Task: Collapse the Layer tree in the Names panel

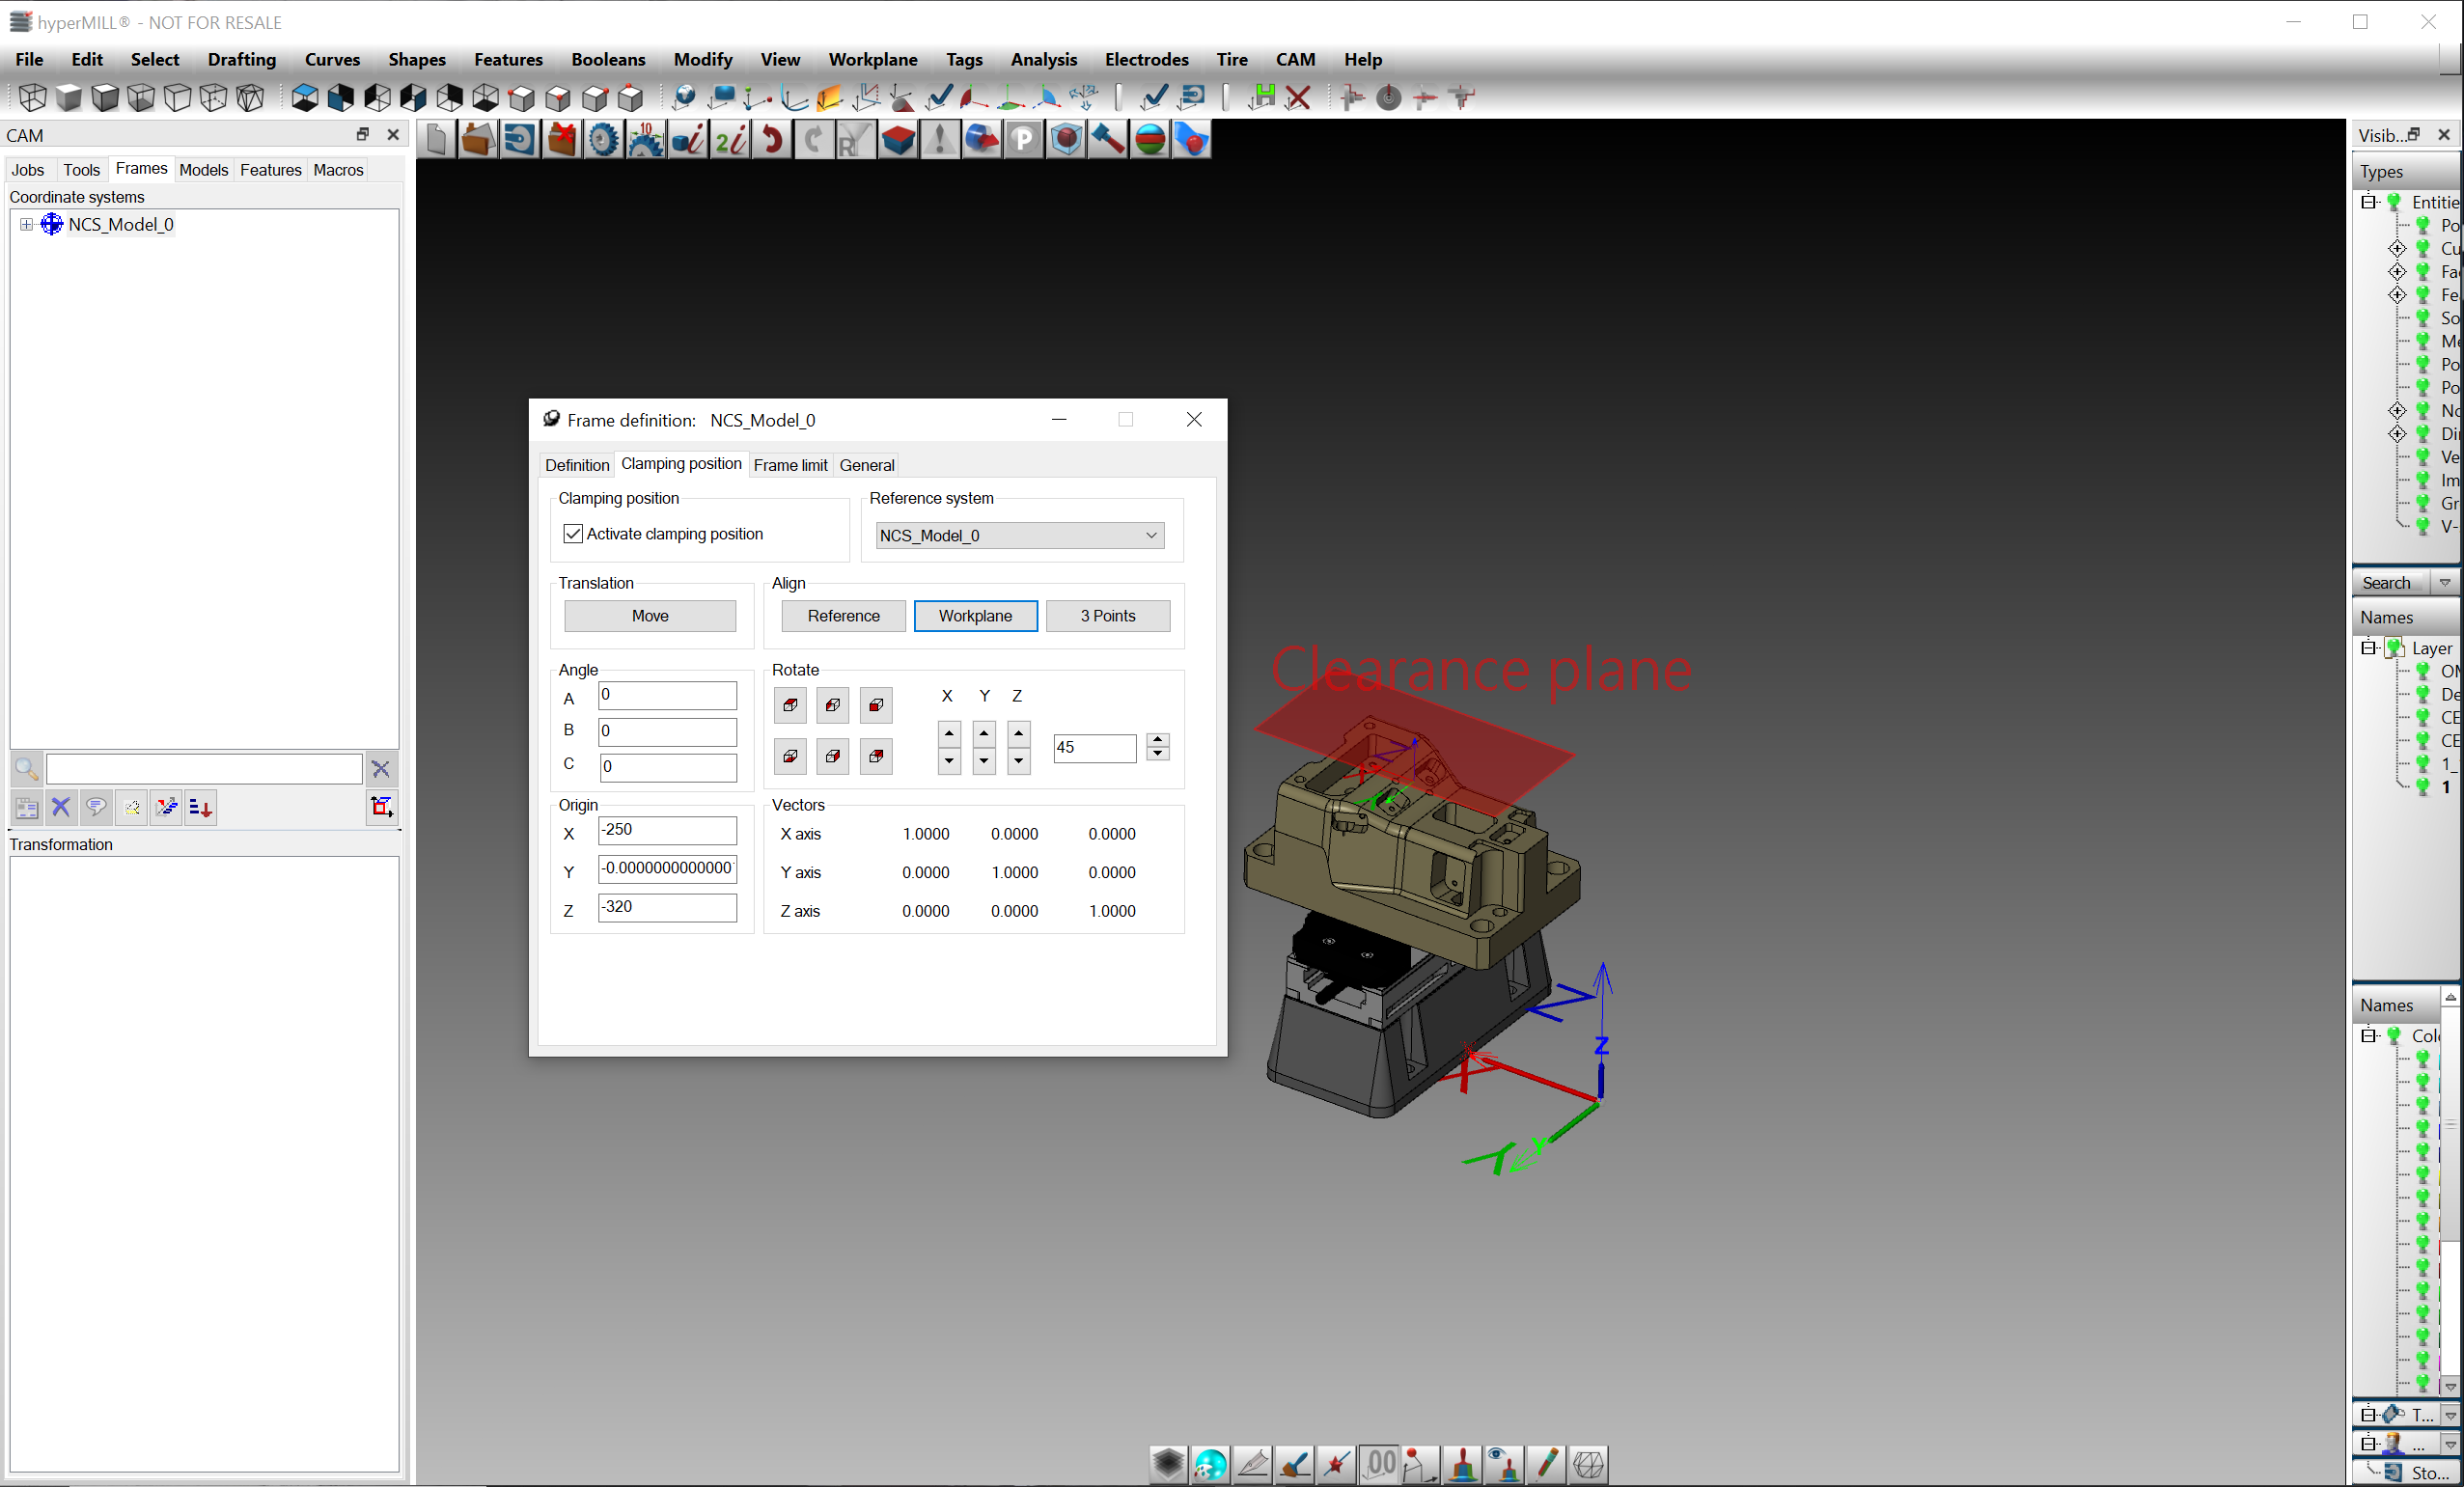Action: point(2369,648)
